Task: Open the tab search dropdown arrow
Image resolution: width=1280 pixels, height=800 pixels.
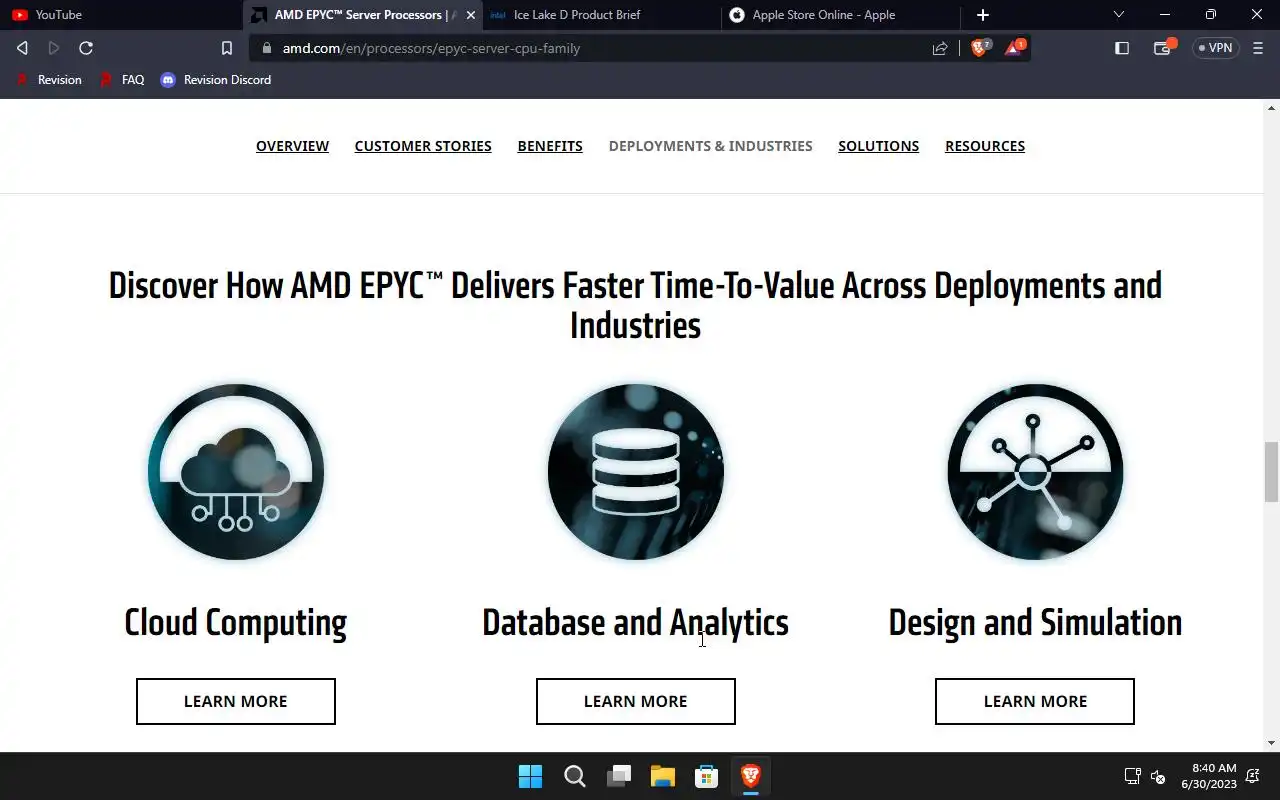Action: (x=1119, y=14)
